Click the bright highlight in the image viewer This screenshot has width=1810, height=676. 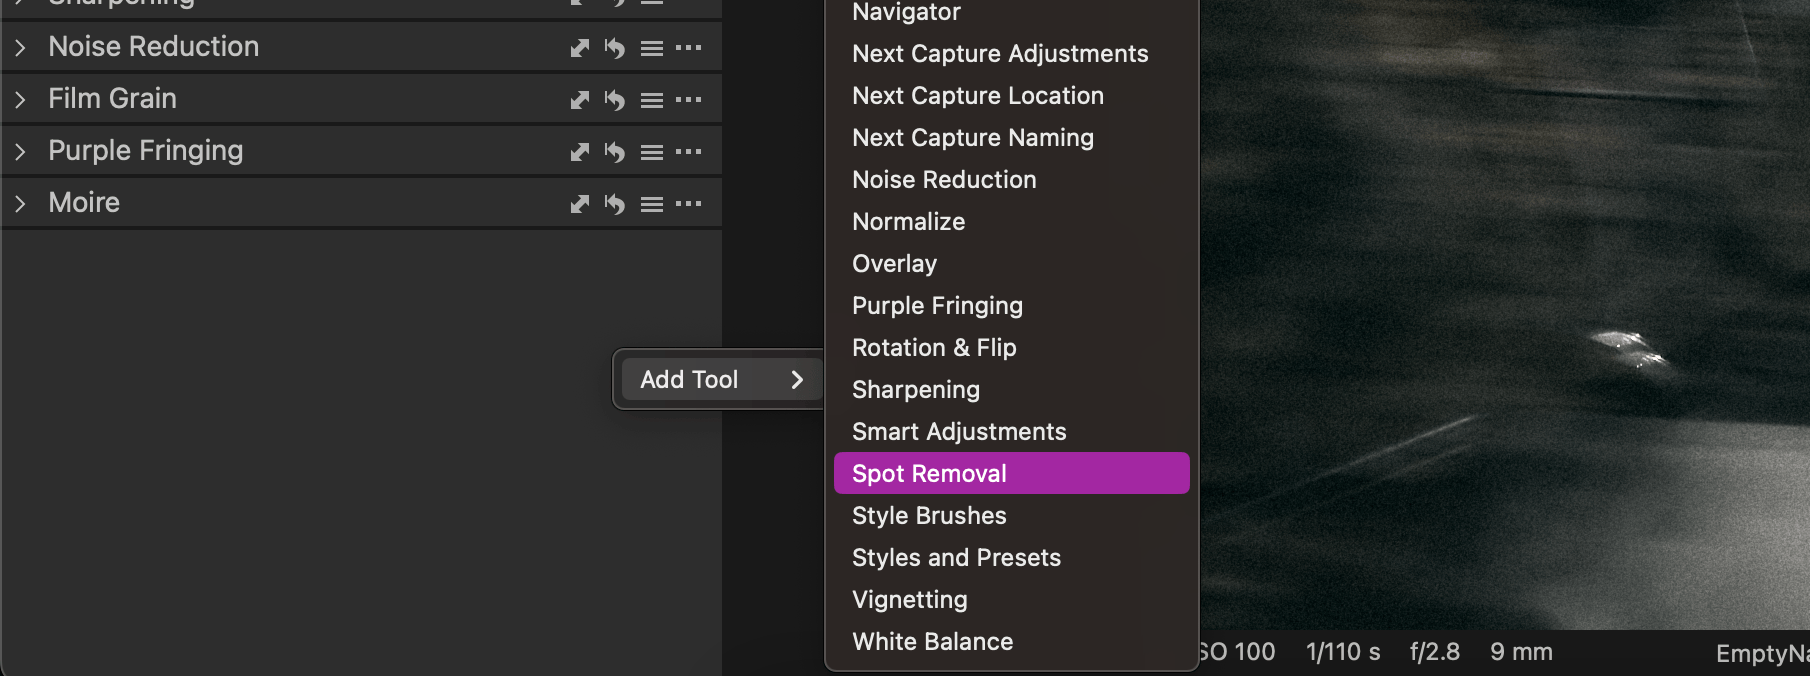point(1627,346)
